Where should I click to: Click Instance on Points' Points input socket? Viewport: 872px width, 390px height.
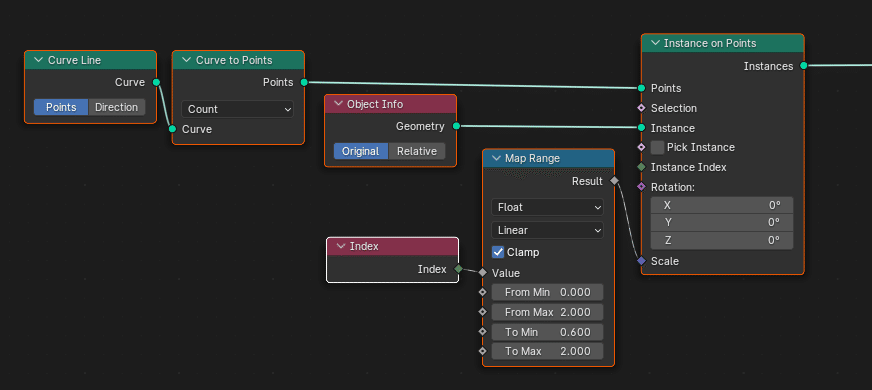(641, 88)
